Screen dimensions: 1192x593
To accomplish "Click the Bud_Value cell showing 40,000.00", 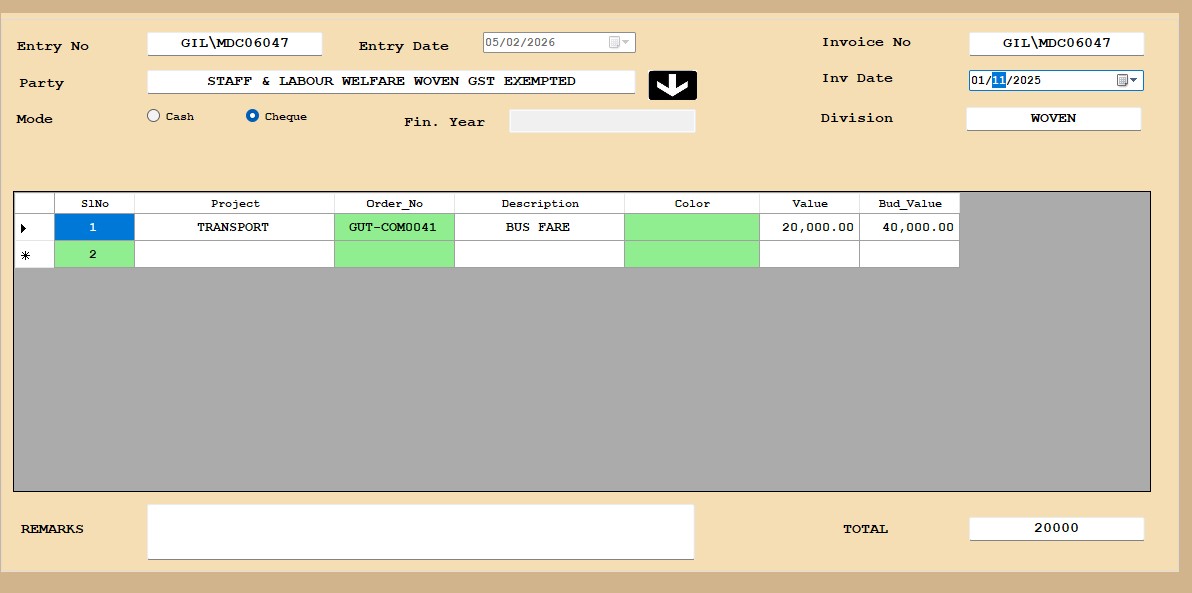I will [x=909, y=228].
